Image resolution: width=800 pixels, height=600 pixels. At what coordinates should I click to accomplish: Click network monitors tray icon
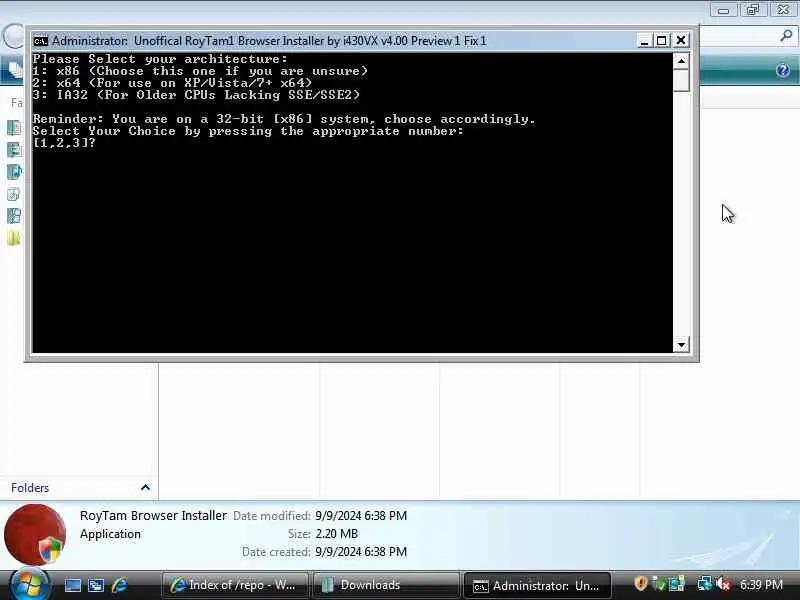[x=705, y=583]
